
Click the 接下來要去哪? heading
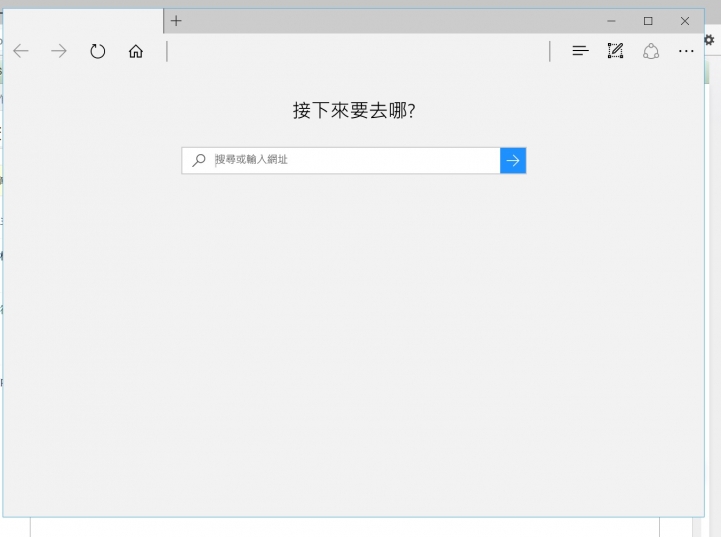click(x=354, y=111)
